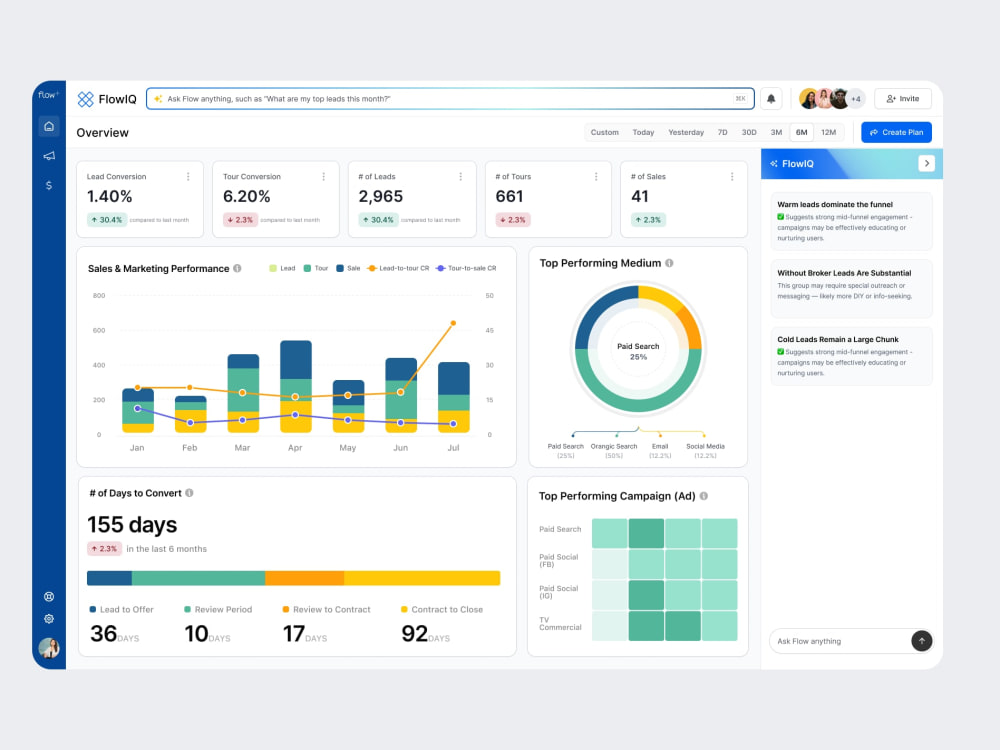Open Tour Conversion card options menu
Screen dimensions: 1000x750
tap(324, 177)
